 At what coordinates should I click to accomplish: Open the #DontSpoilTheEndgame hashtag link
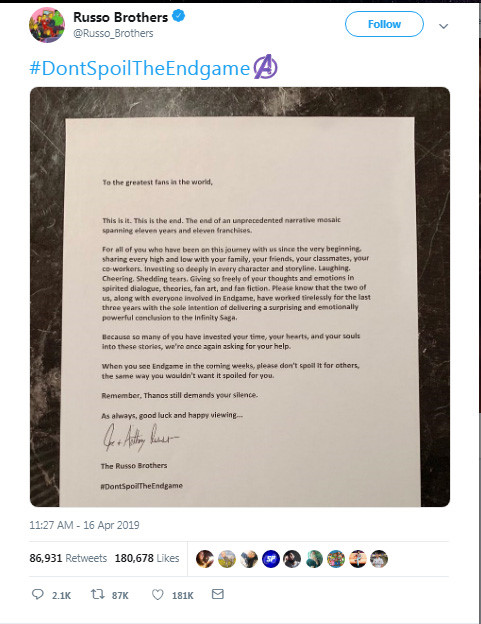click(140, 68)
